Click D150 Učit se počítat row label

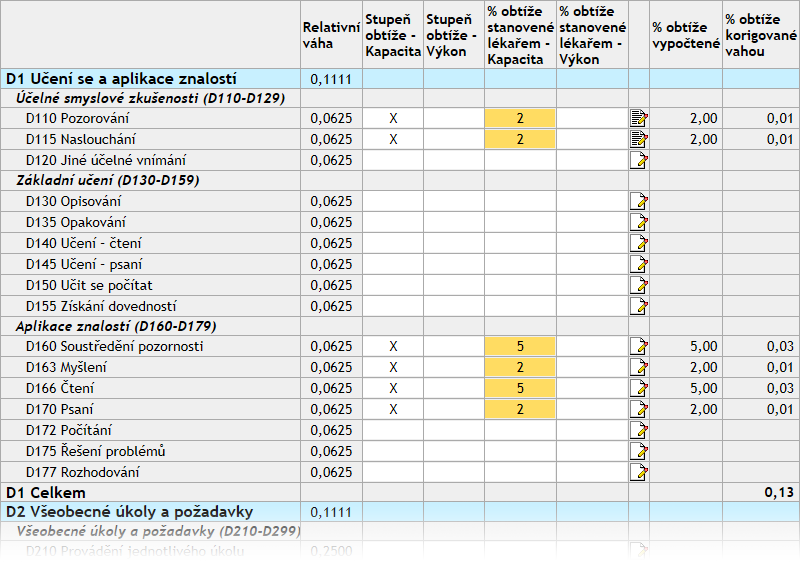coord(89,285)
